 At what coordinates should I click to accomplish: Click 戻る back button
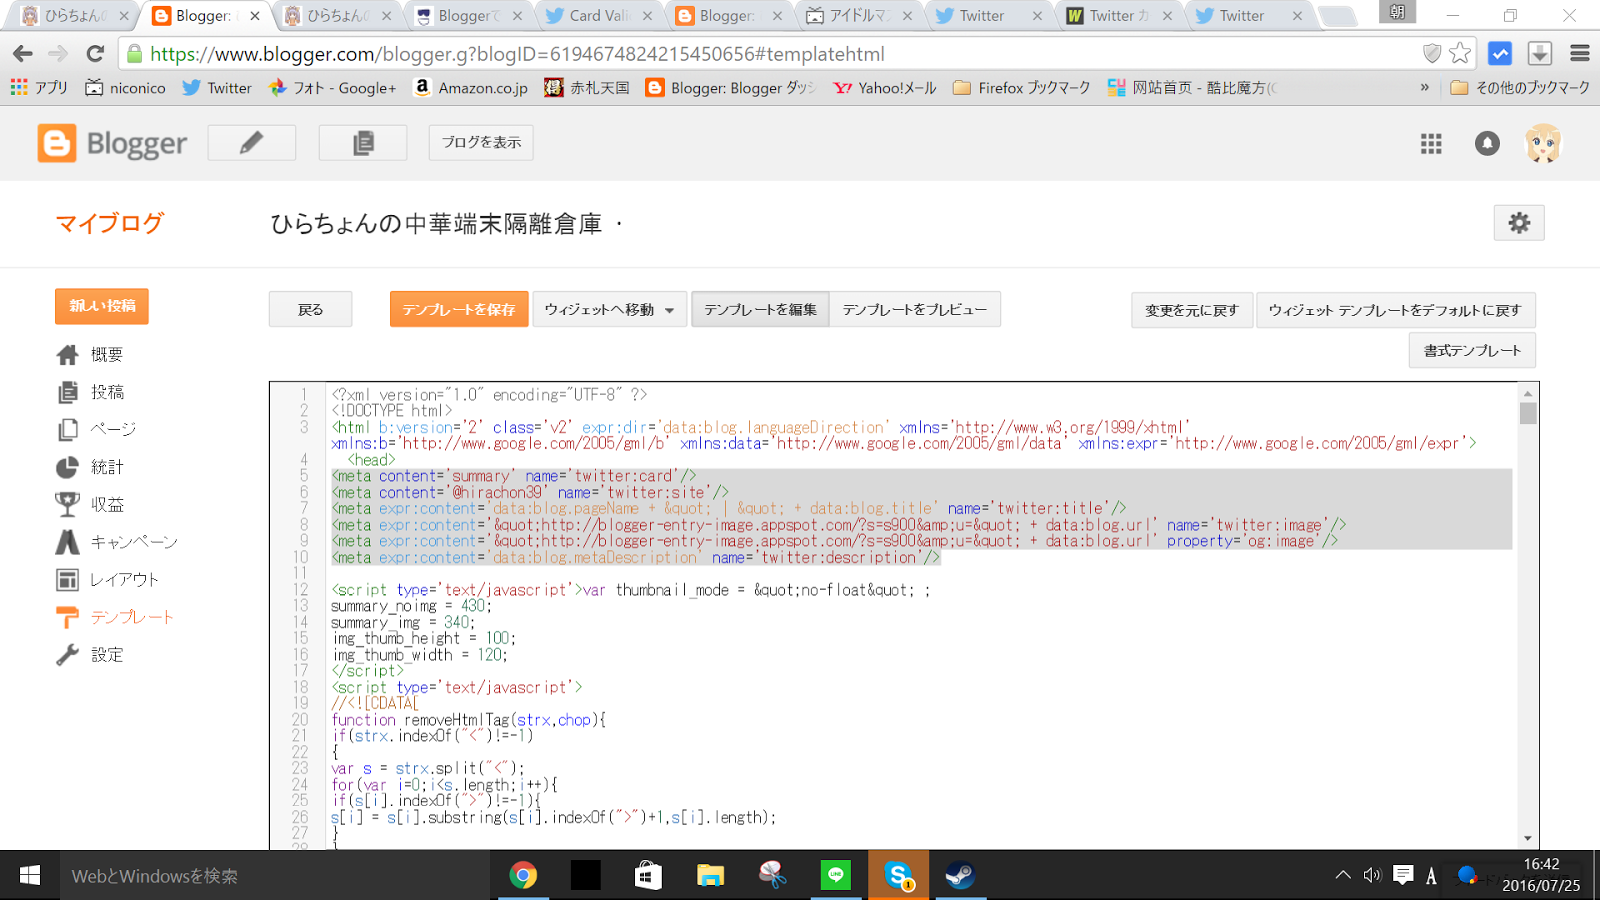310,310
